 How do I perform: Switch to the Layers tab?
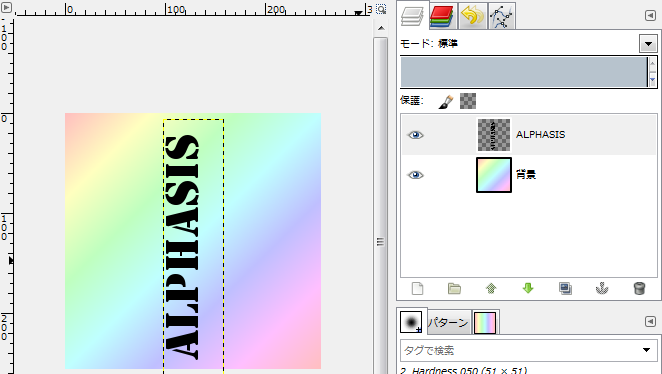[413, 16]
